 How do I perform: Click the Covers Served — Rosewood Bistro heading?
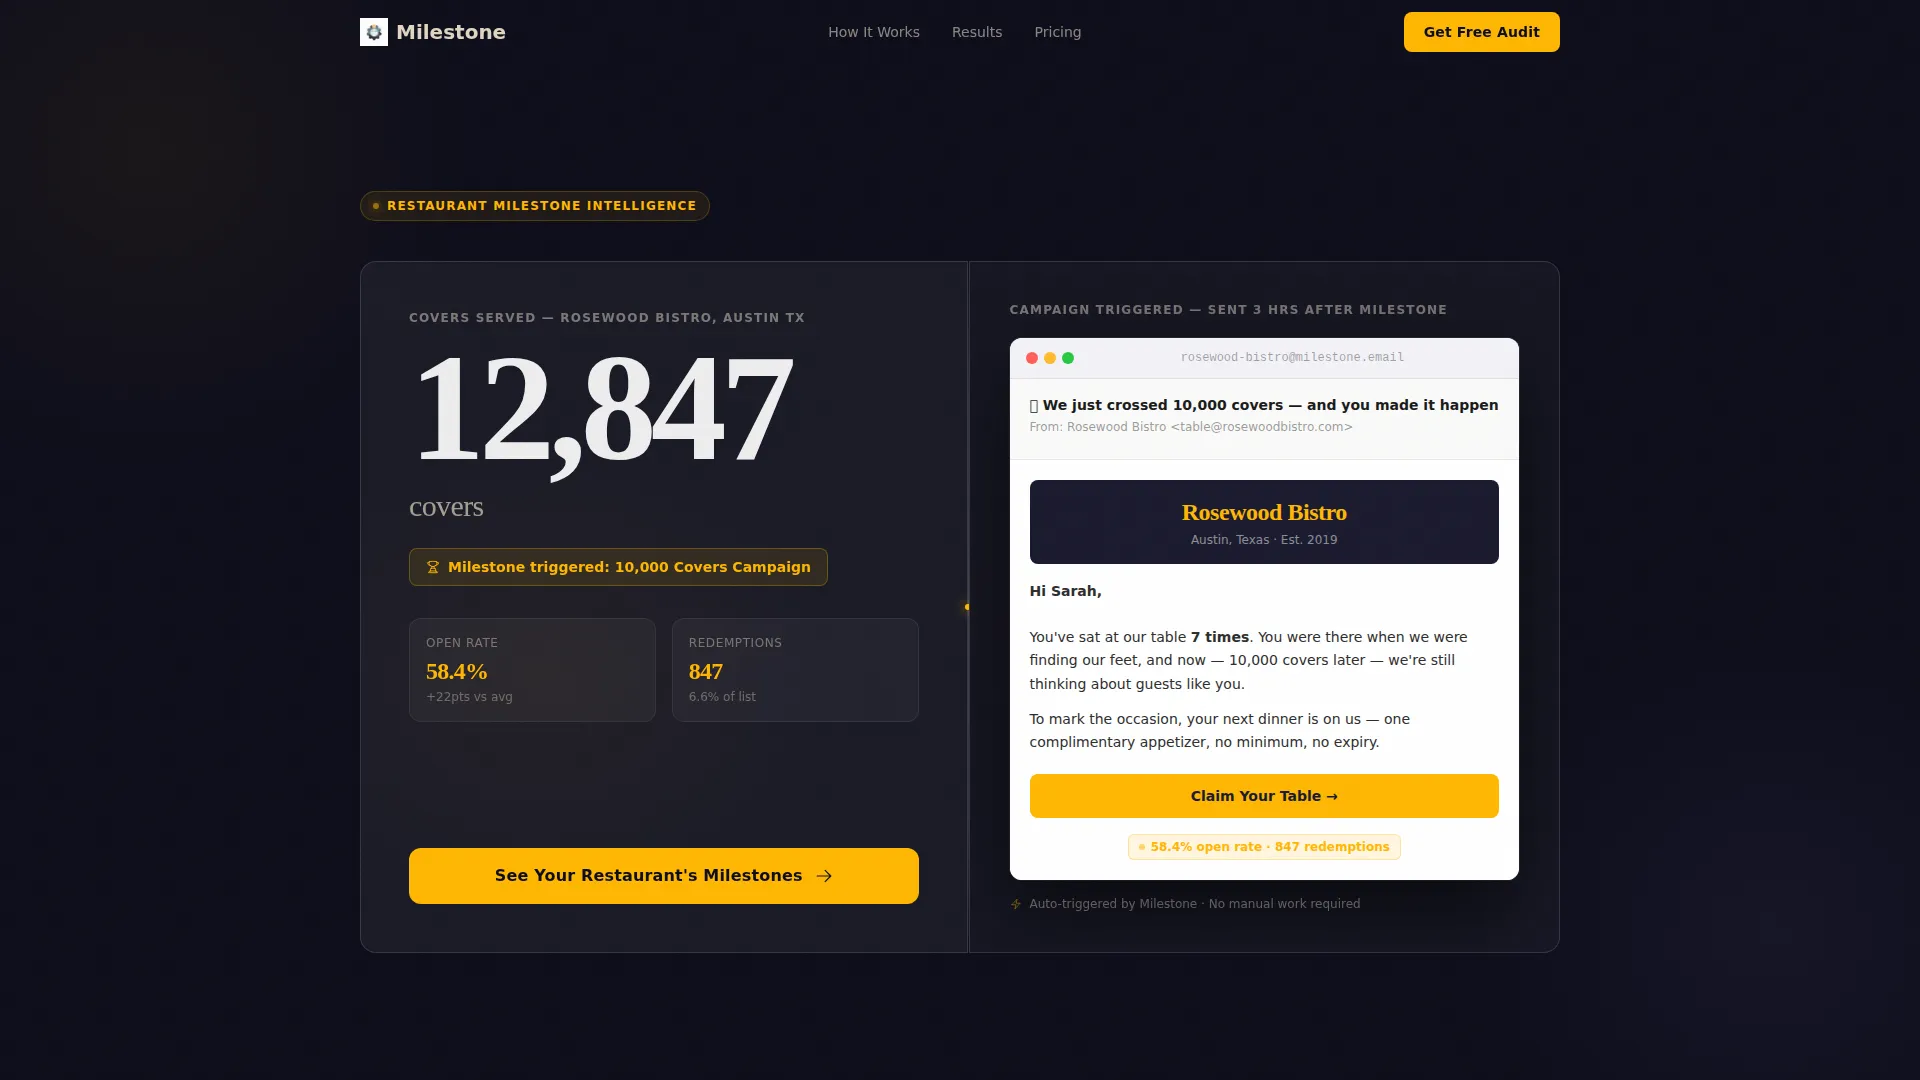click(607, 318)
